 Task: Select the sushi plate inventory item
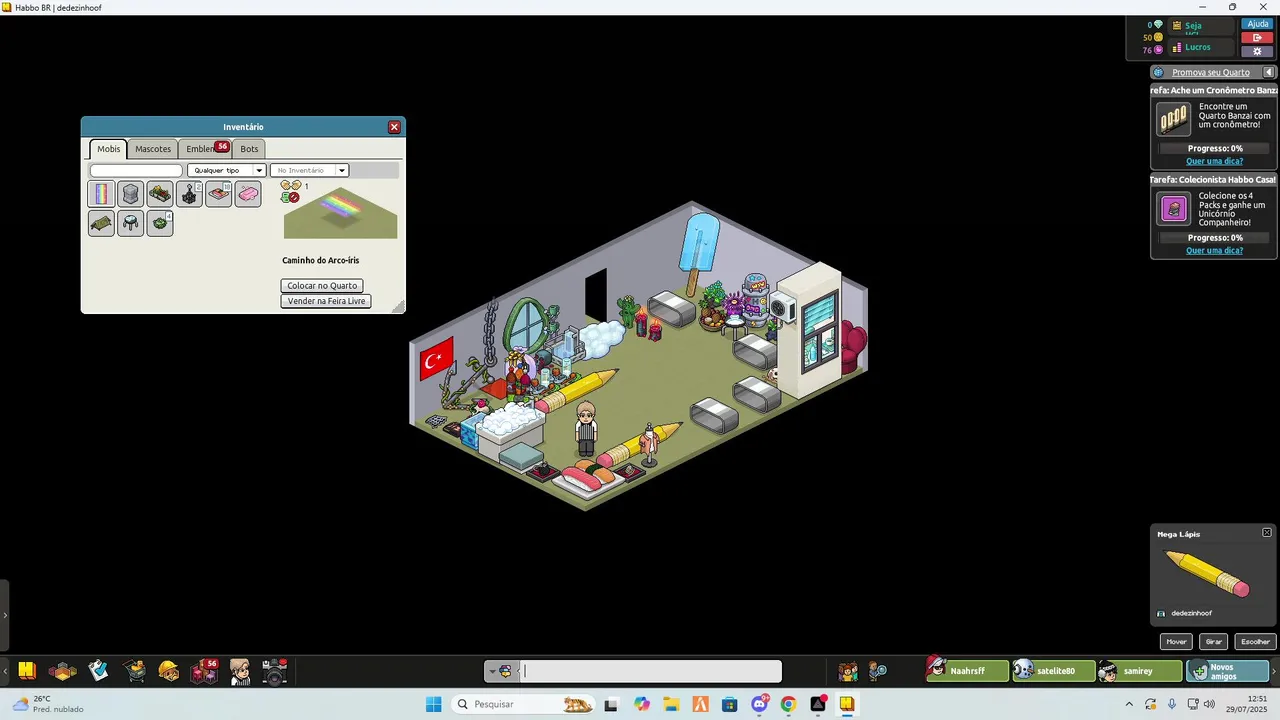[219, 194]
